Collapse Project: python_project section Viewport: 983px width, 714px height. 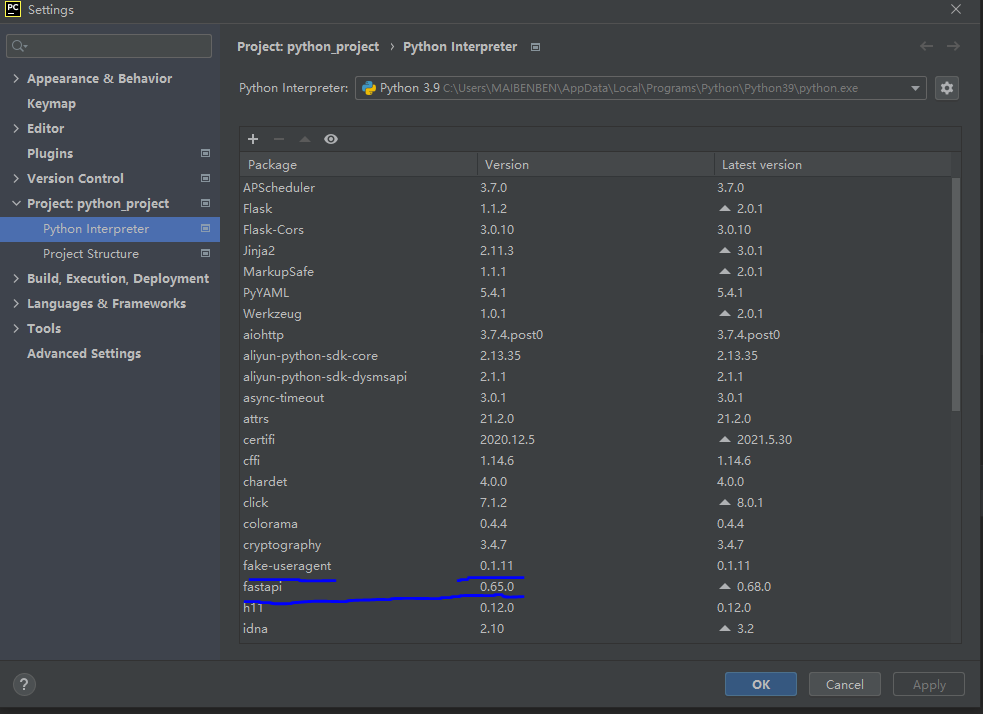[x=16, y=203]
